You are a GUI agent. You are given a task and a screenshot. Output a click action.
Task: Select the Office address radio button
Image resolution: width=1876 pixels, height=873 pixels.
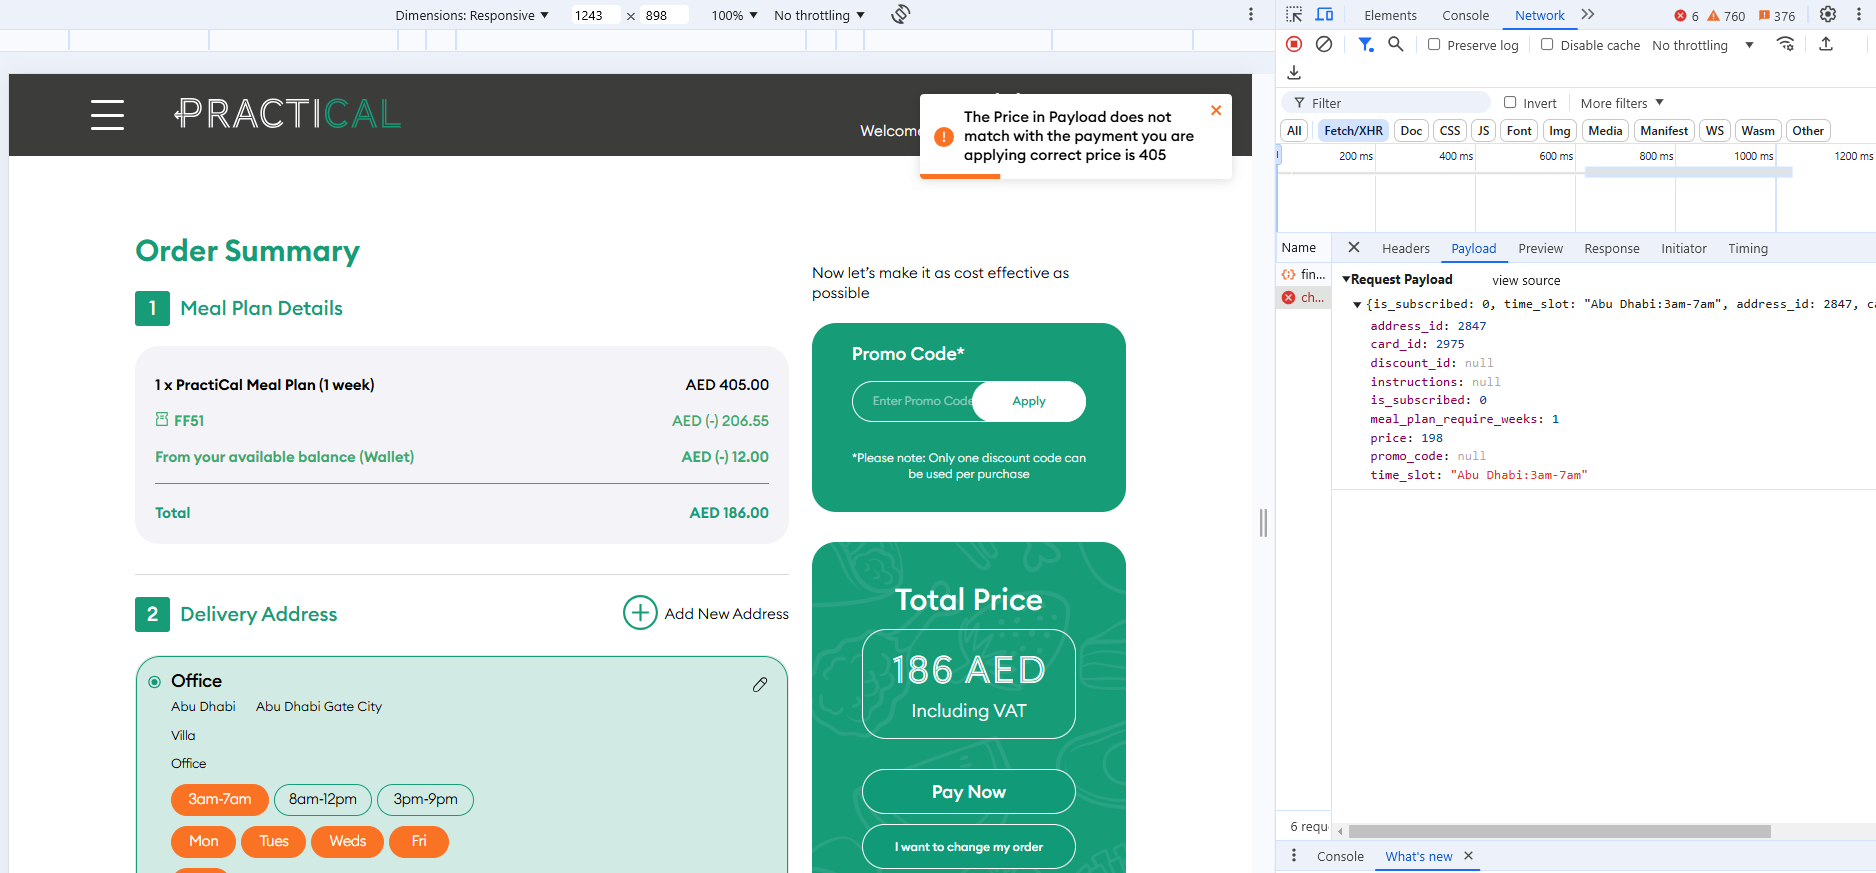click(155, 682)
